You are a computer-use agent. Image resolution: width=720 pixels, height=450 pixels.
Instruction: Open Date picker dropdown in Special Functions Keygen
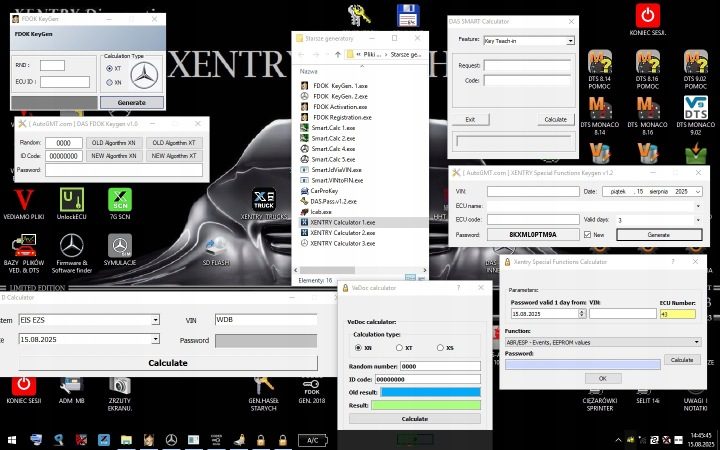point(698,191)
